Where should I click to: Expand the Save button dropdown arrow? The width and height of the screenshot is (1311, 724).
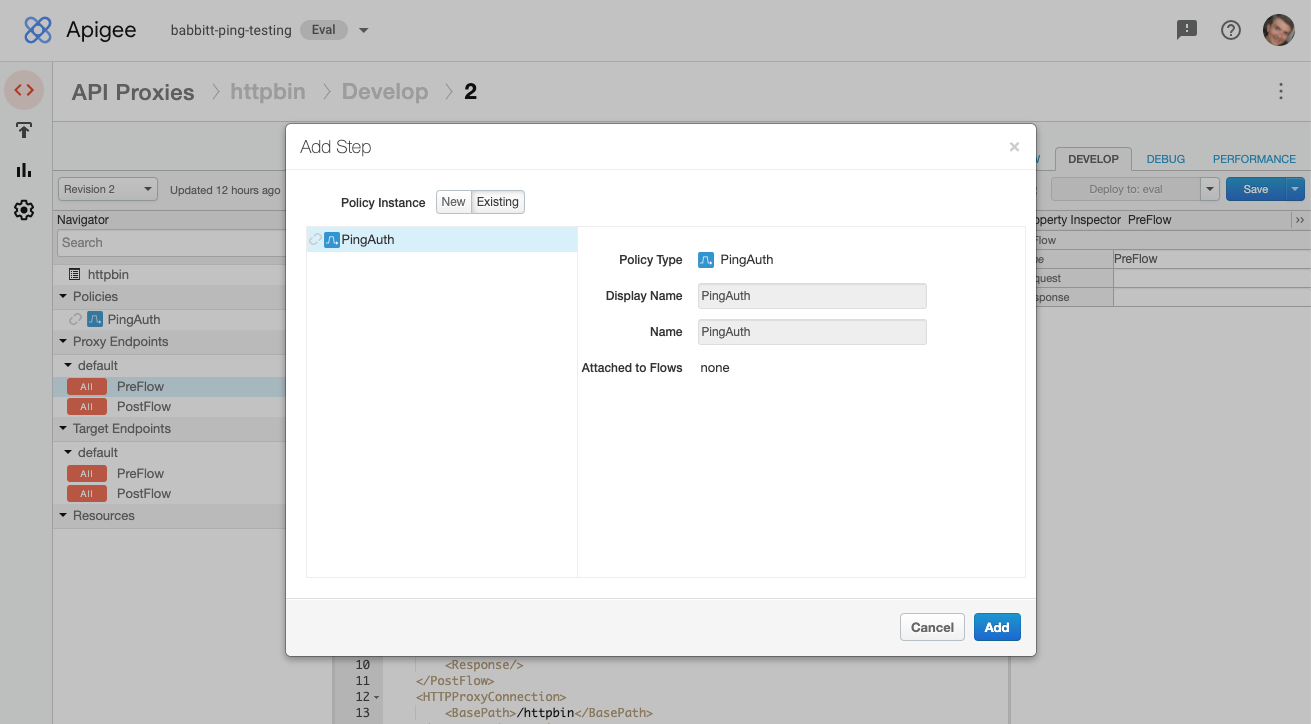coord(1294,188)
